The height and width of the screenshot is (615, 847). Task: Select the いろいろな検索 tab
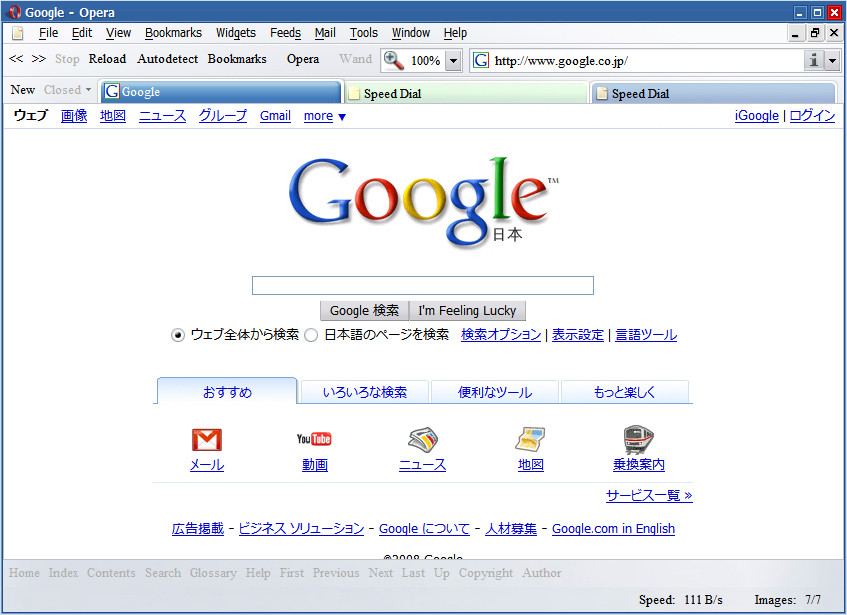365,392
